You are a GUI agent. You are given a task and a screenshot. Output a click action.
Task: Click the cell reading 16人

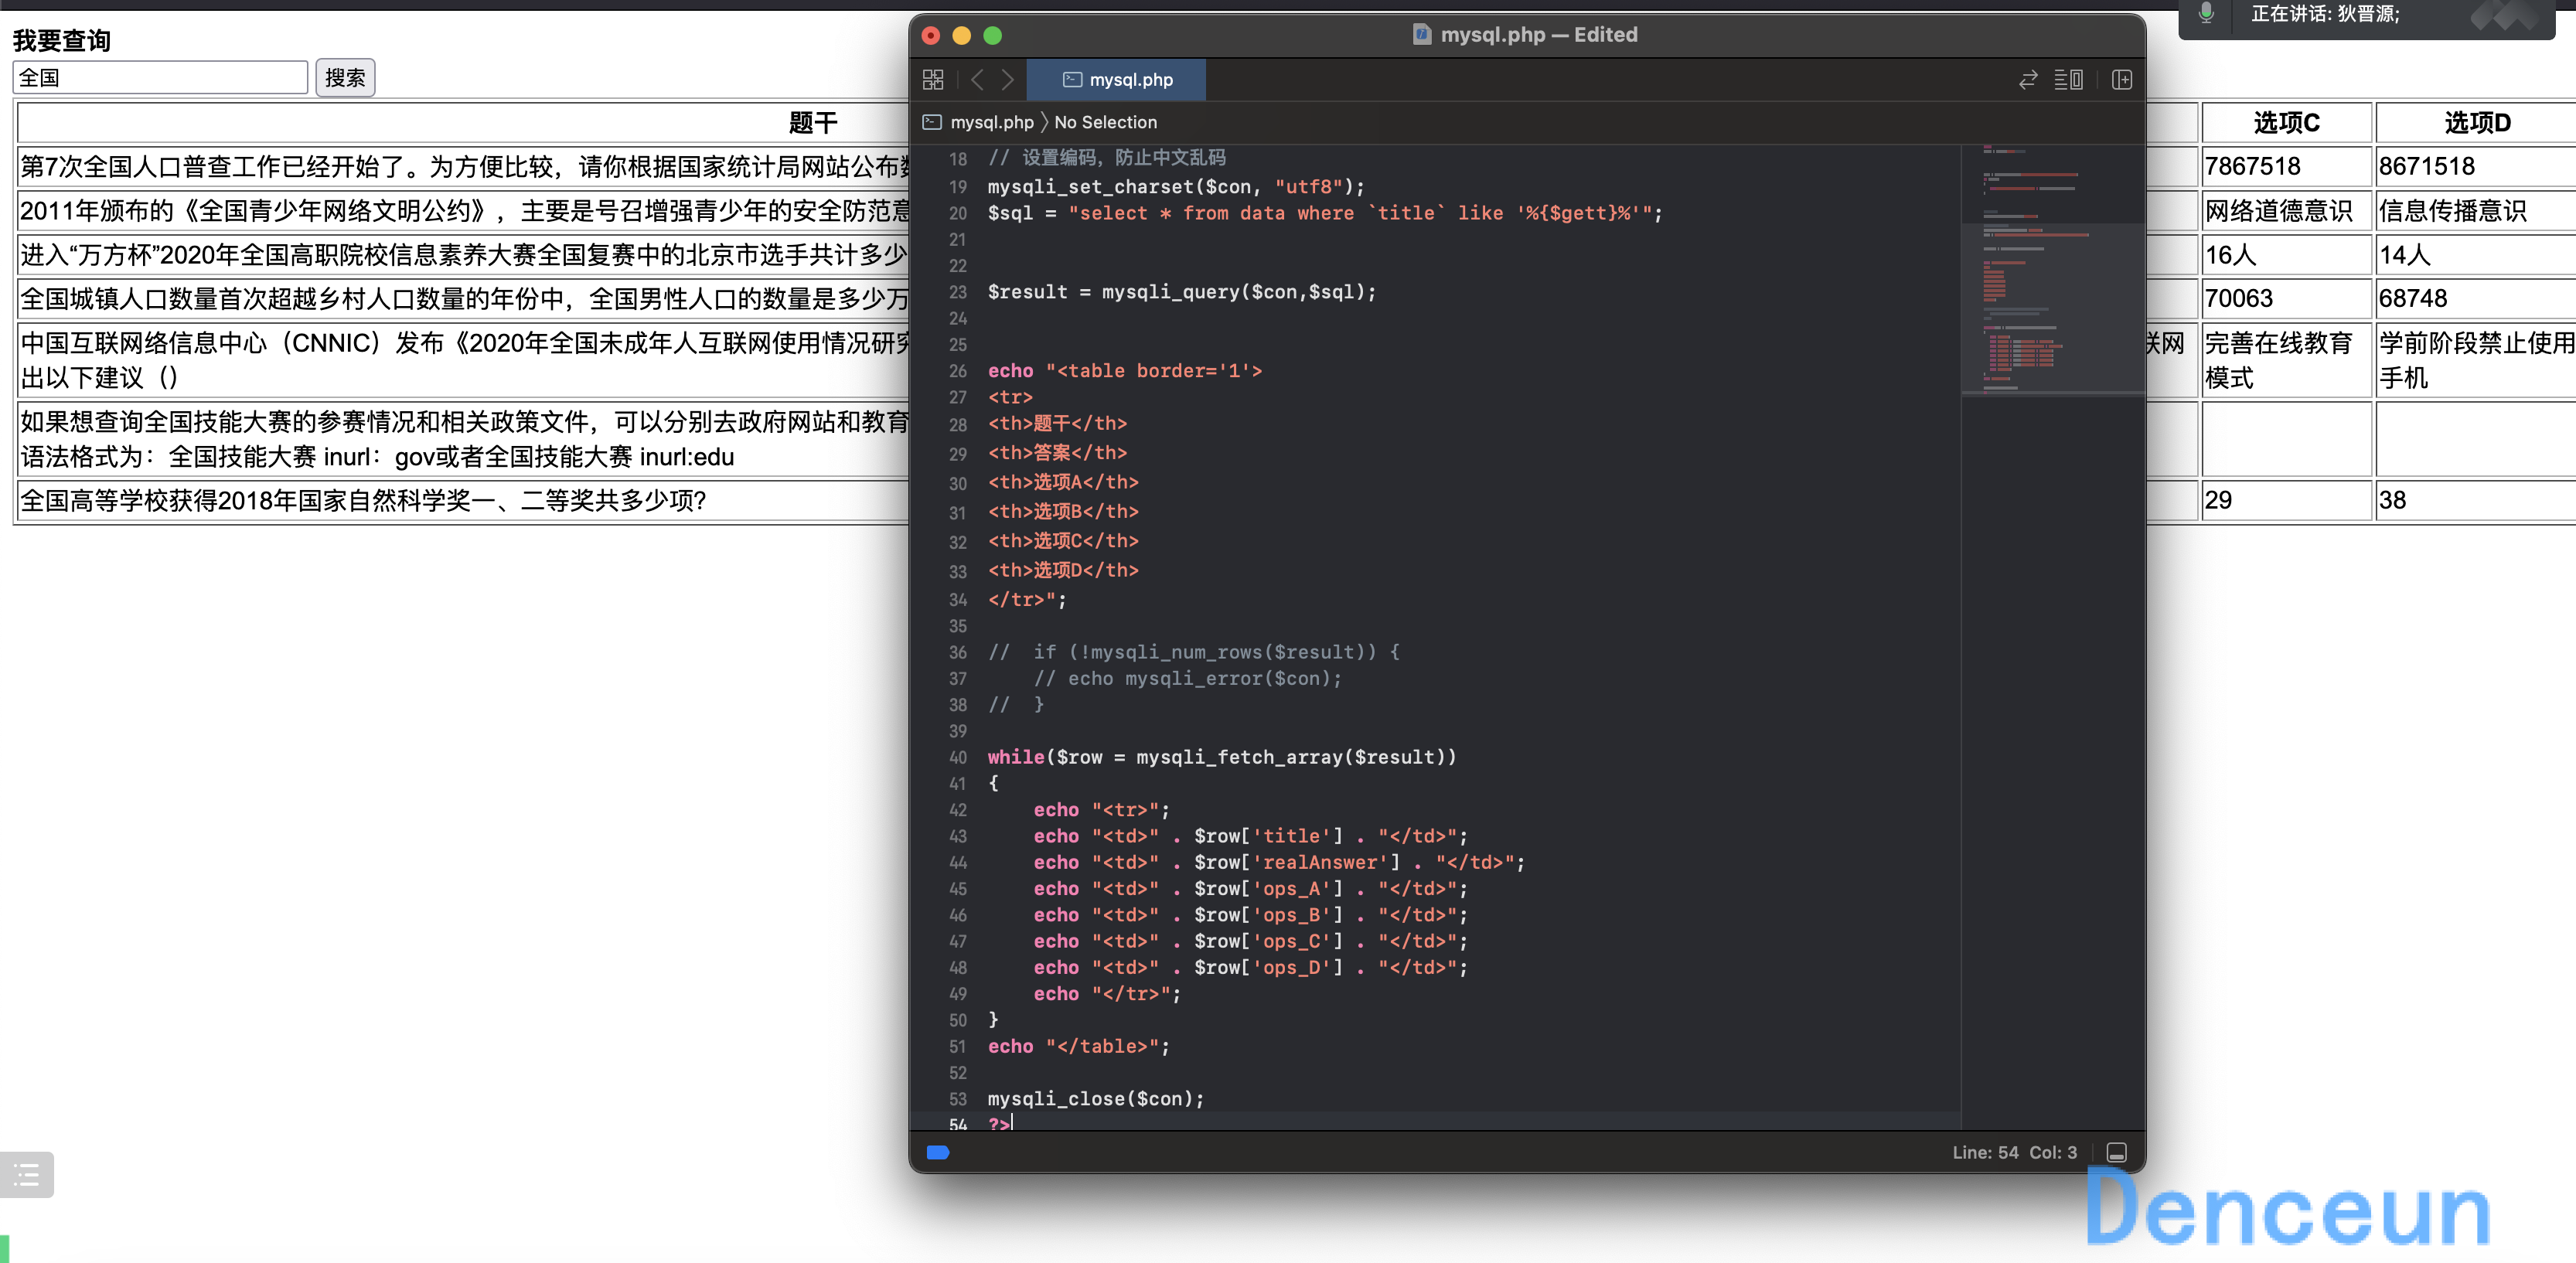coord(2286,255)
